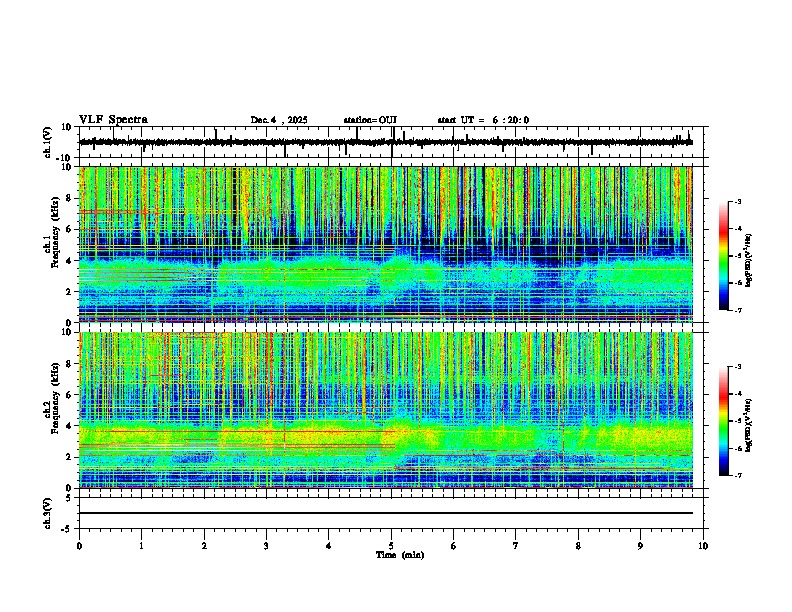Click the 'Time (min)' axis label
Image resolution: width=792 pixels, height=612 pixels.
400,555
